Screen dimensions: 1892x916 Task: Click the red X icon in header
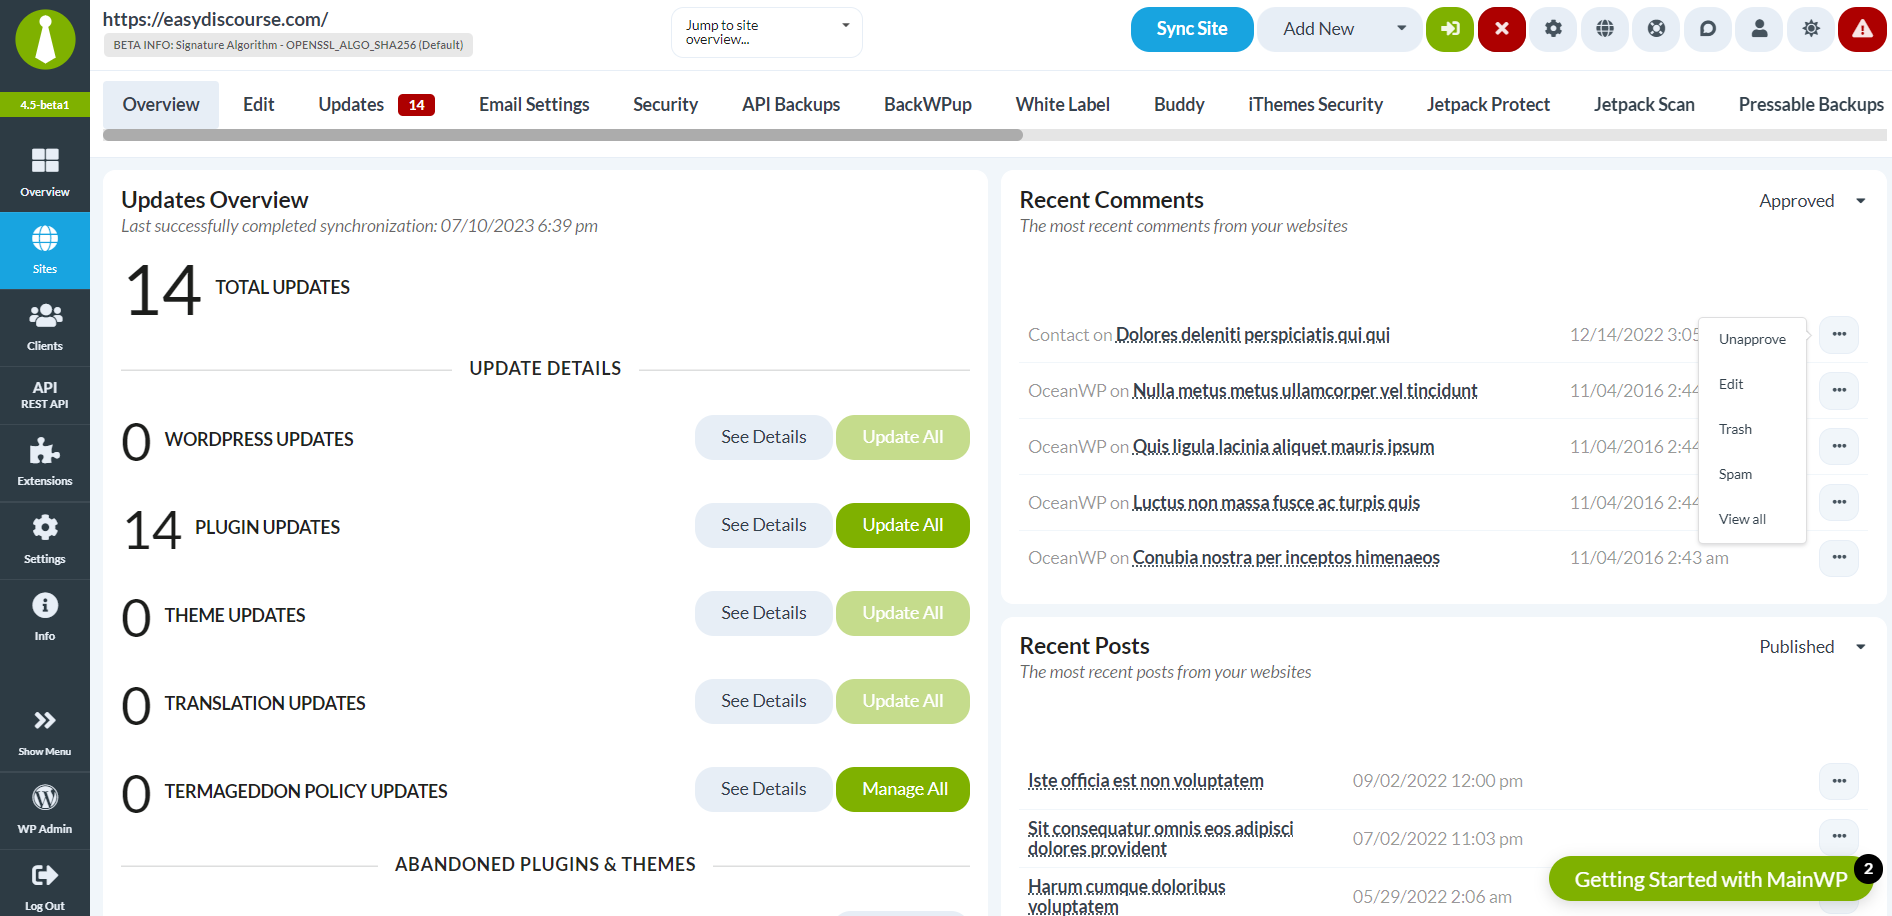(x=1502, y=29)
